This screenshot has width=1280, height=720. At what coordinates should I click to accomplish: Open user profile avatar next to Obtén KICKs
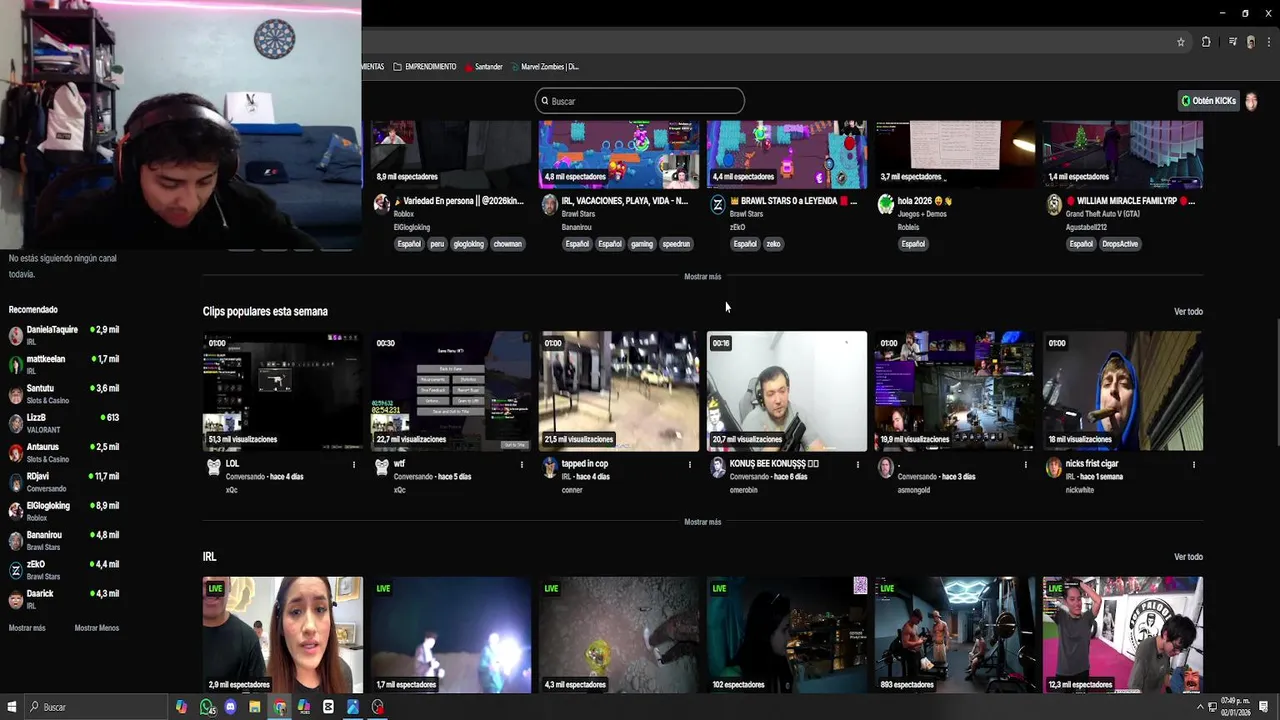pyautogui.click(x=1251, y=101)
